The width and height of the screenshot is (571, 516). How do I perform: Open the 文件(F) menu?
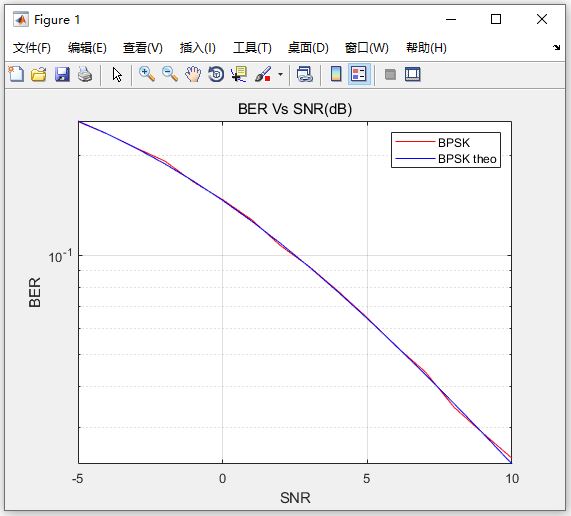(32, 48)
